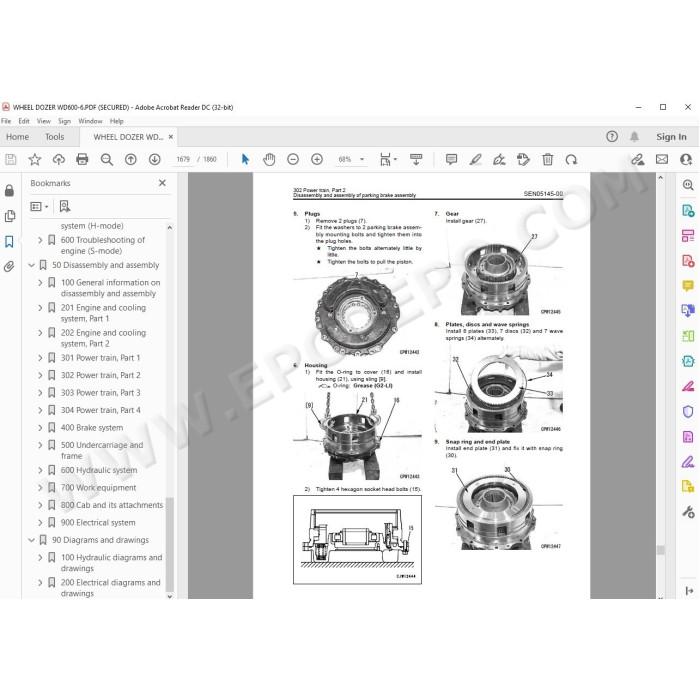700x700 pixels.
Task: Close the Bookmarks panel
Action: (162, 183)
